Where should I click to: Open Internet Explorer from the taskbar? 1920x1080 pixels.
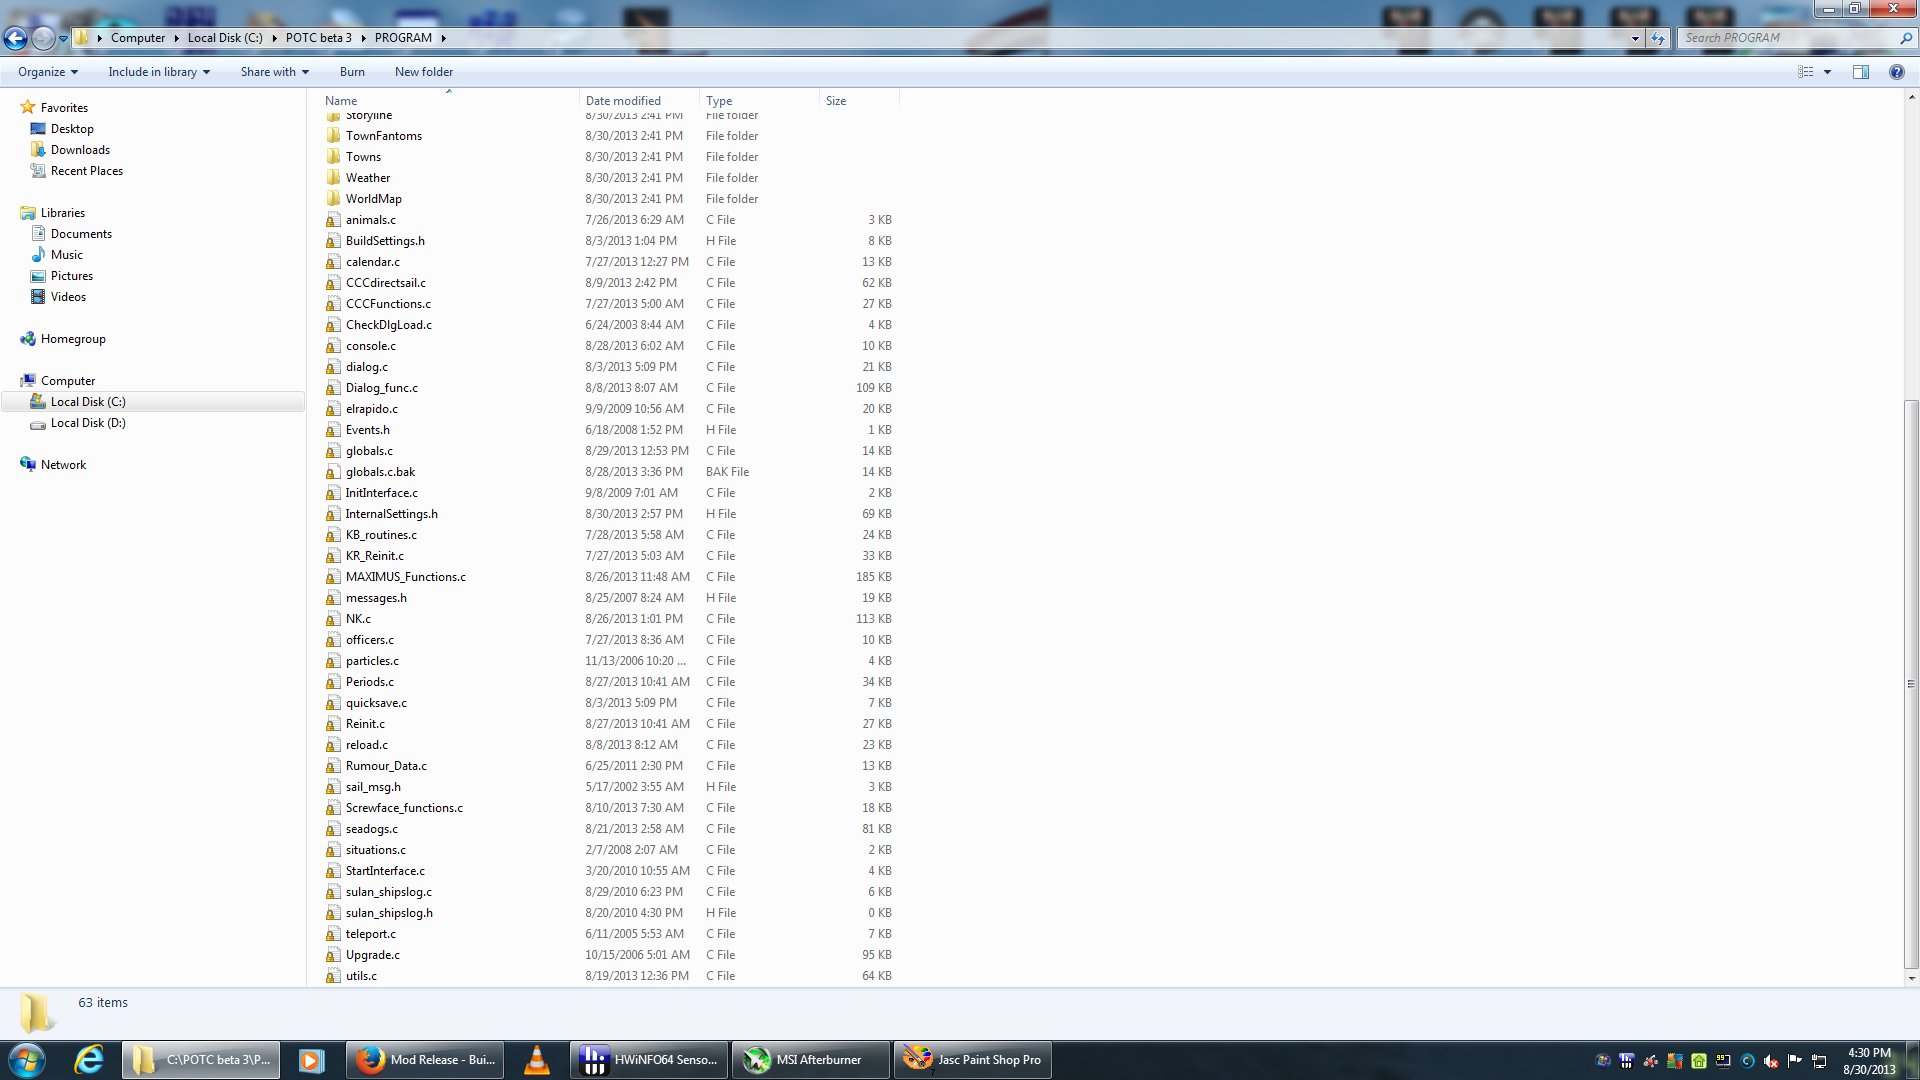click(x=89, y=1060)
